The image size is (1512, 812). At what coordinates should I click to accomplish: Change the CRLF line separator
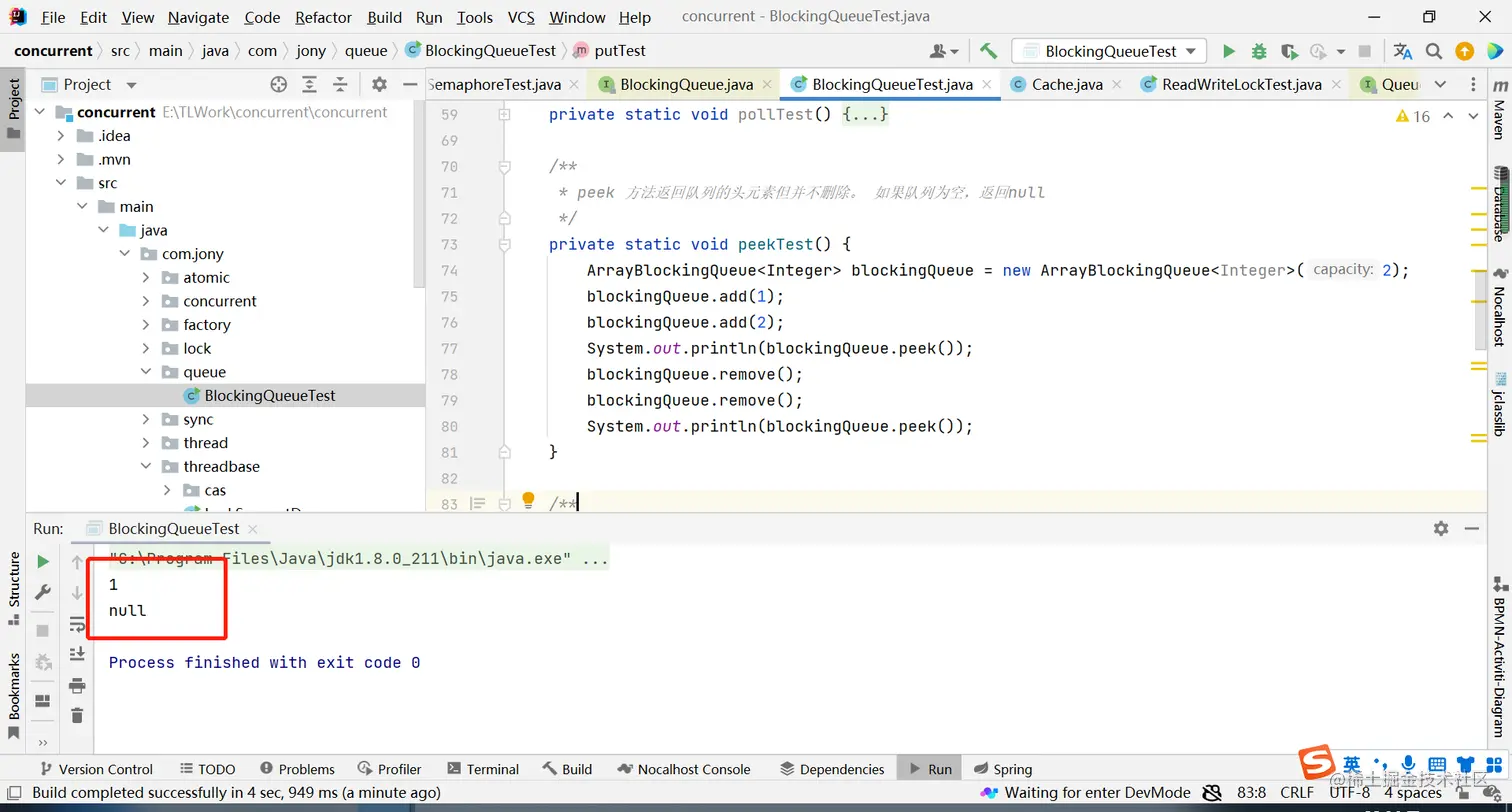(1297, 793)
